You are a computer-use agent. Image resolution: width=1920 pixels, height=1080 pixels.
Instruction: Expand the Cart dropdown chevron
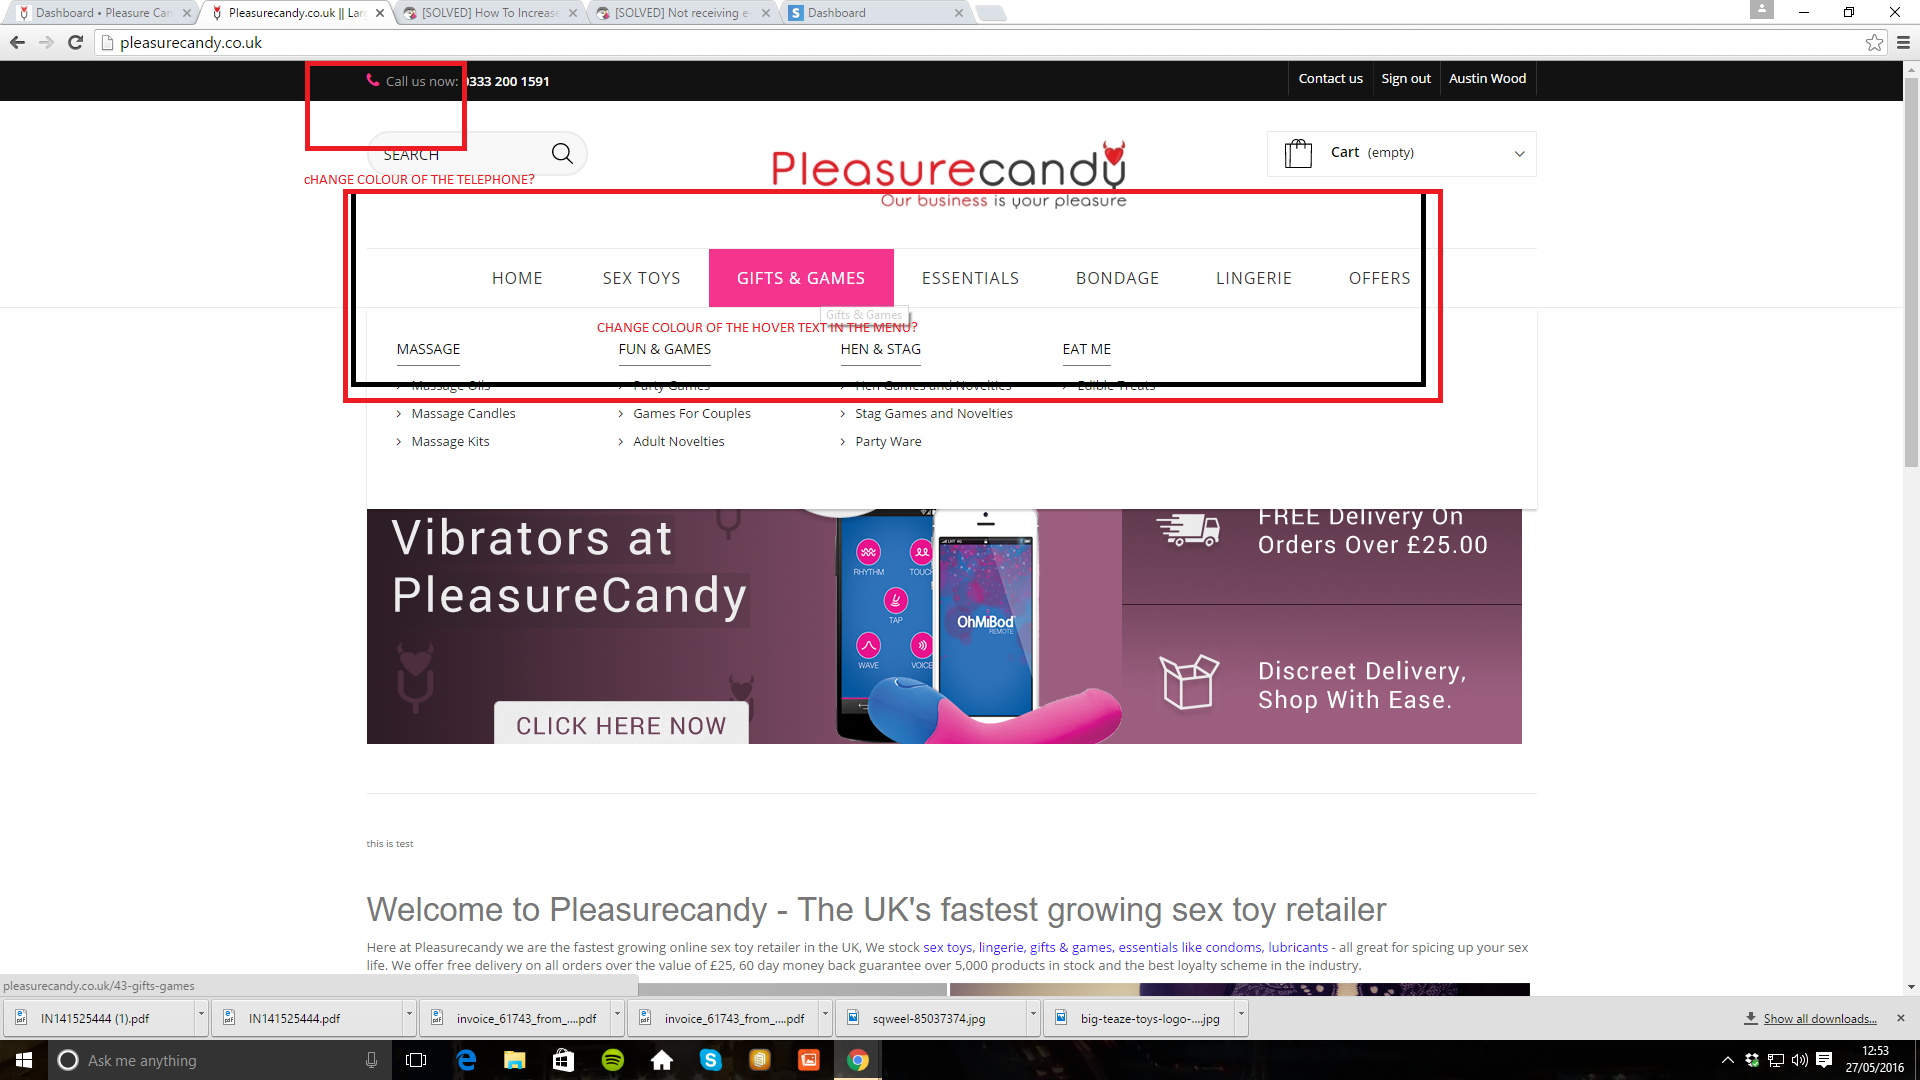[x=1519, y=154]
